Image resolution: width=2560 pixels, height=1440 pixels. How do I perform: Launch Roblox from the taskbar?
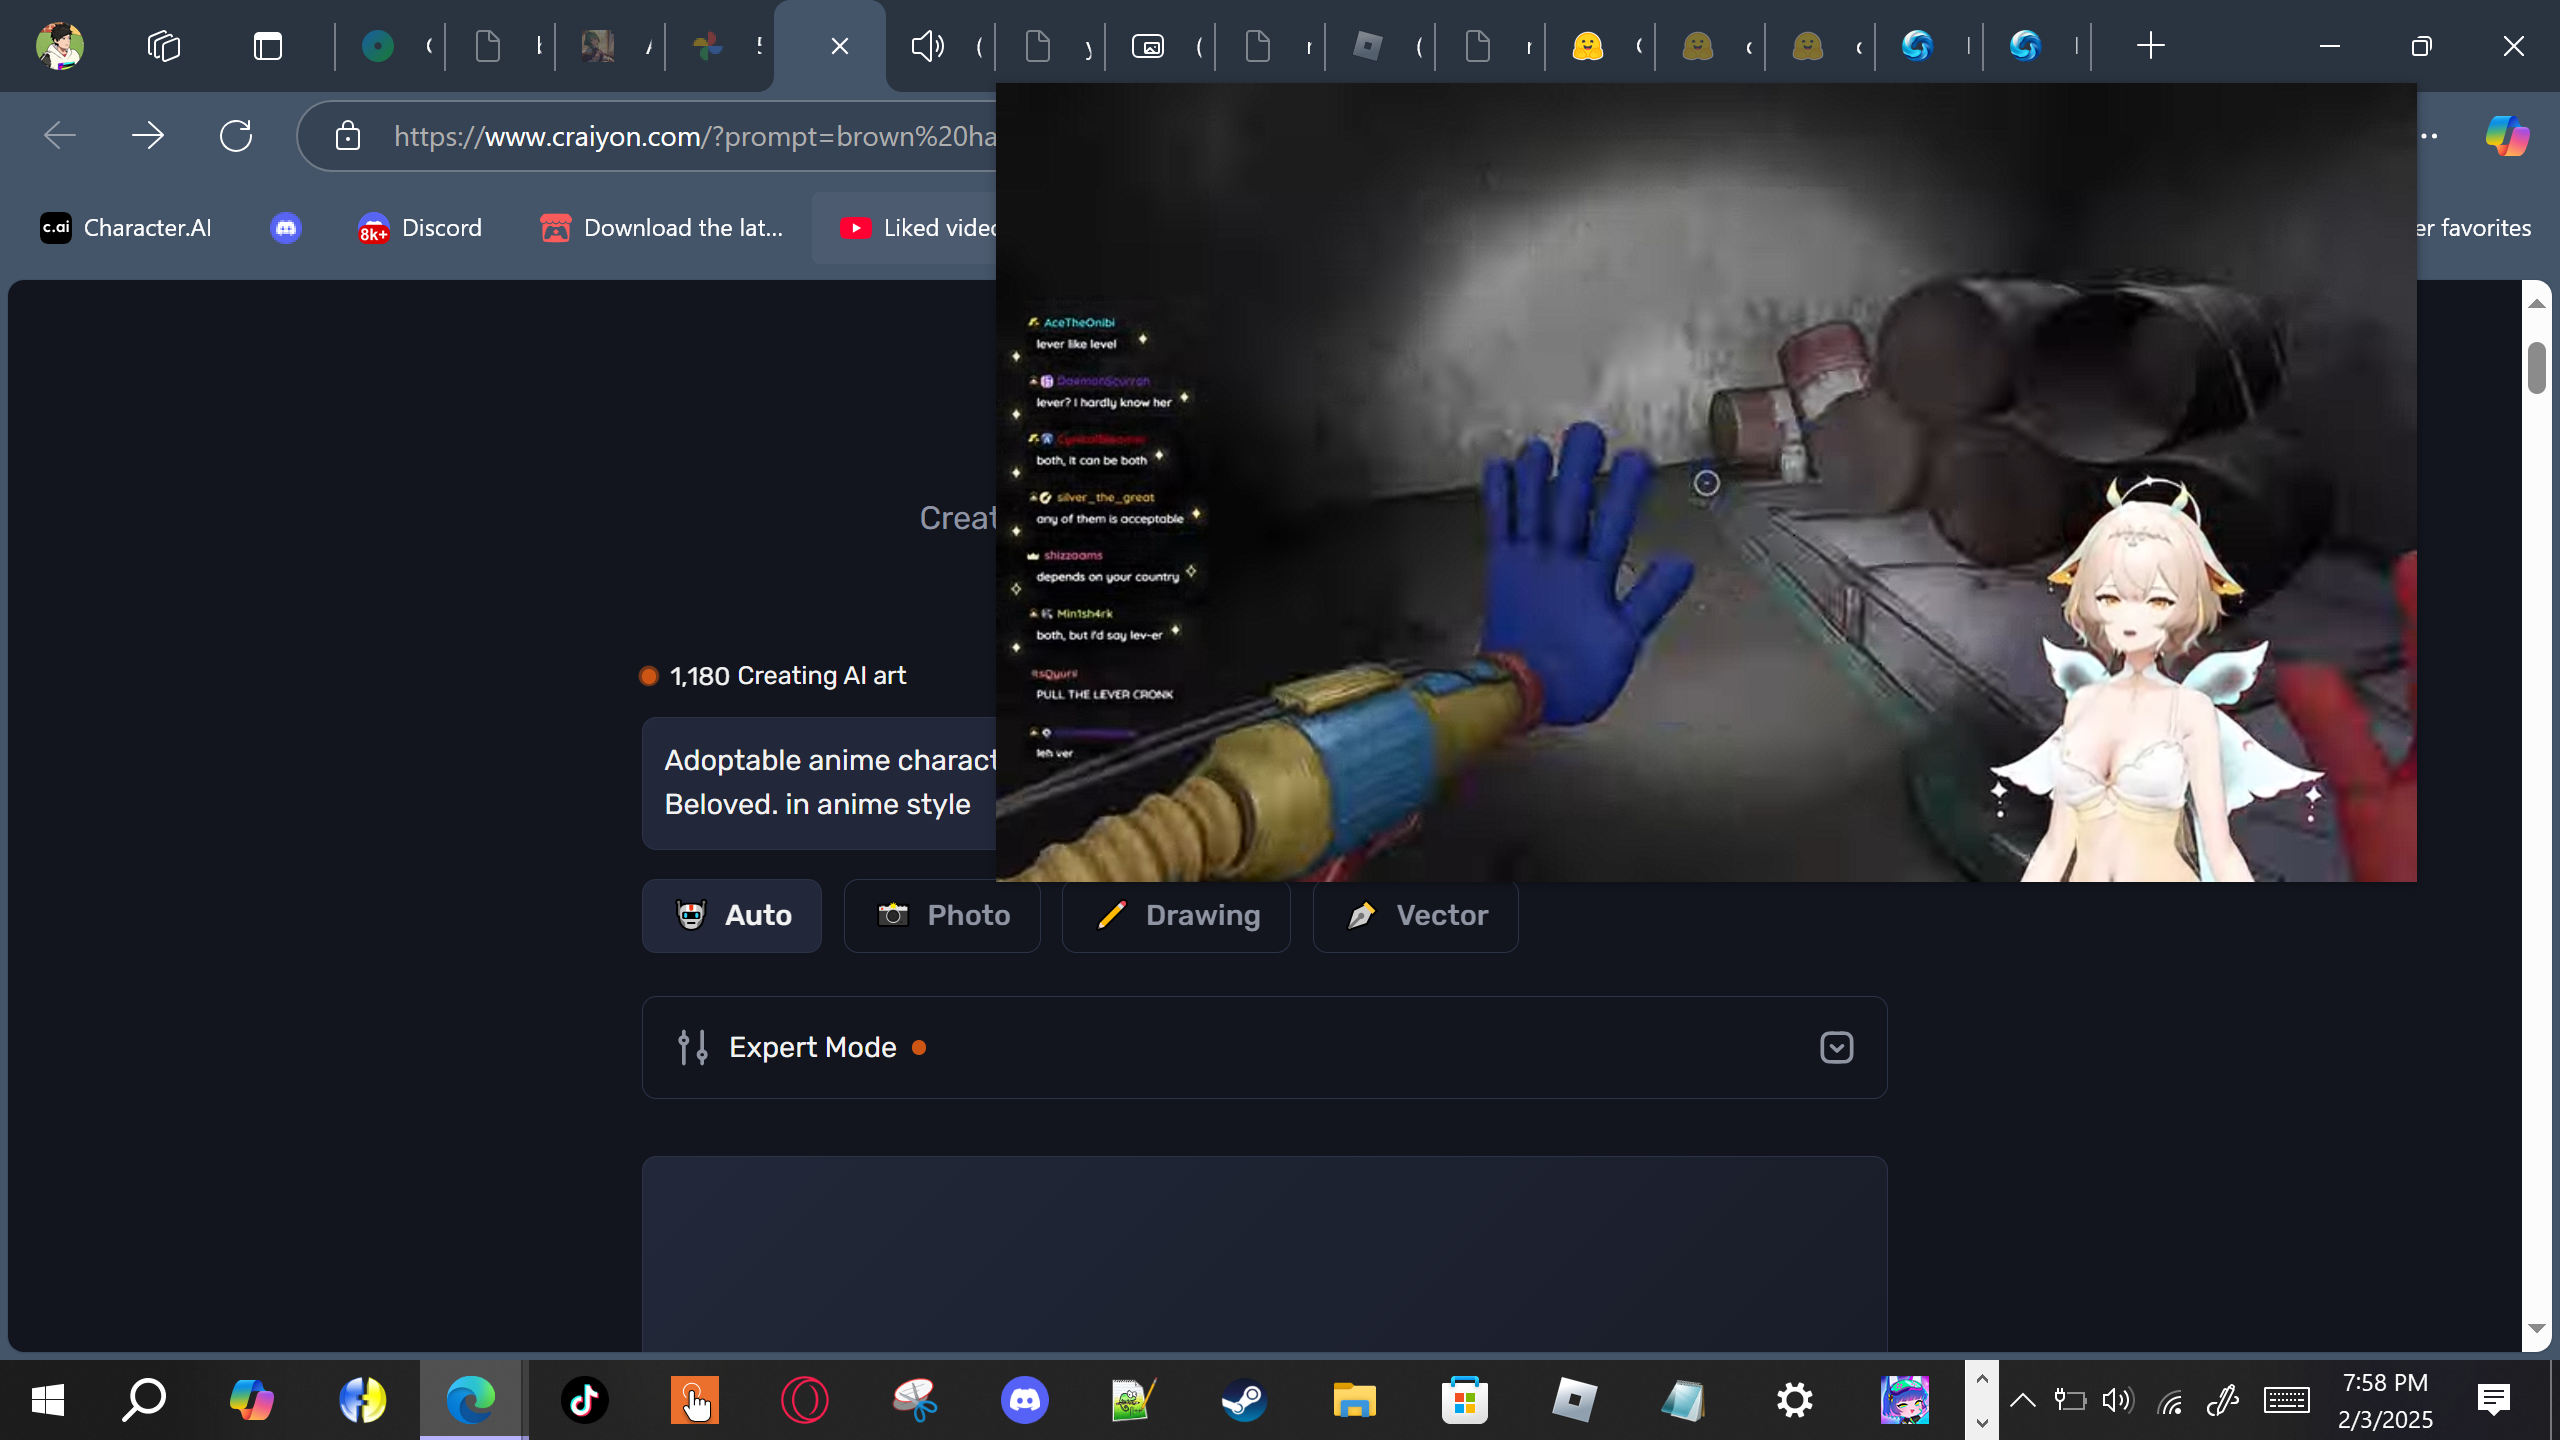[1575, 1399]
